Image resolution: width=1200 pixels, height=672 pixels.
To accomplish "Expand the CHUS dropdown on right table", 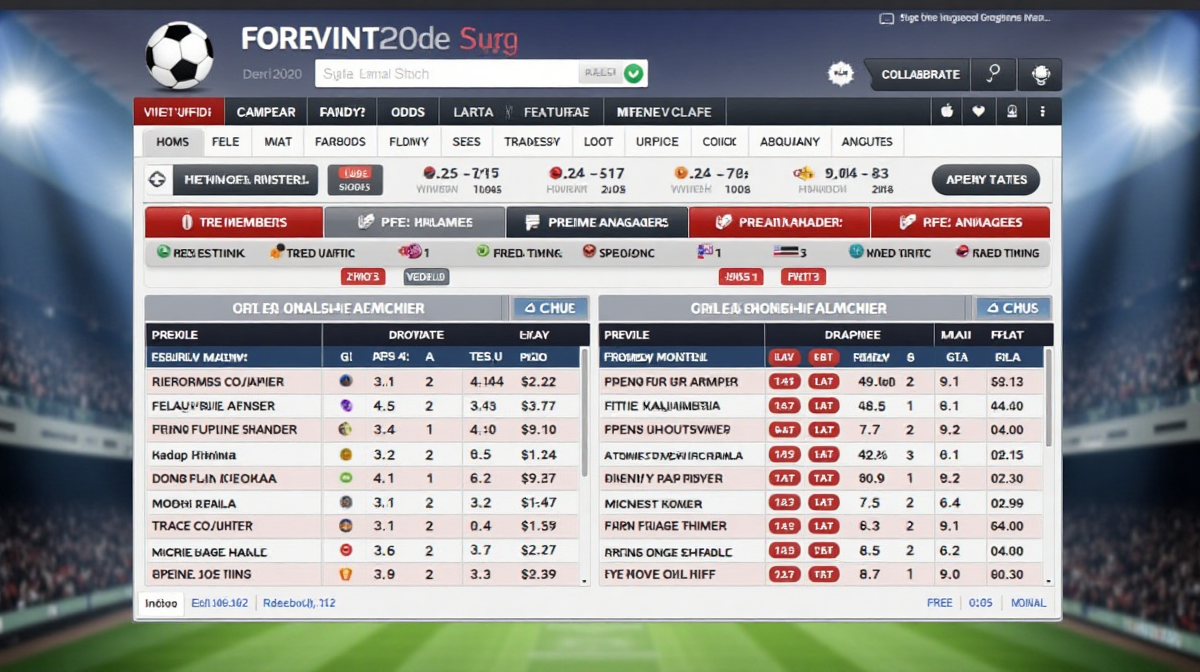I will click(x=1013, y=308).
